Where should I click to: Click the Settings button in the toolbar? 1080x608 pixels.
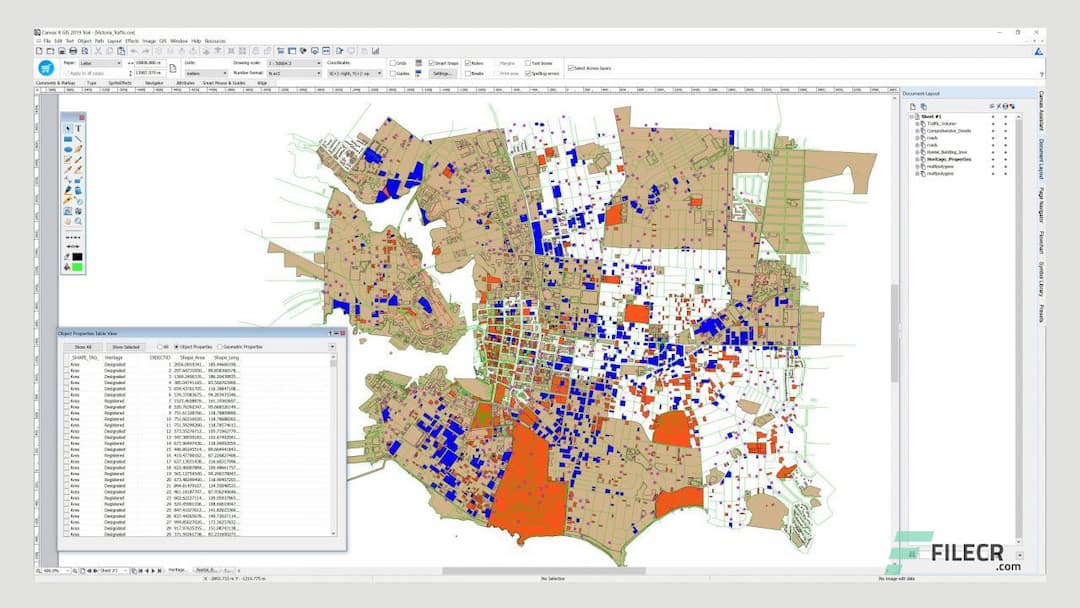(x=443, y=73)
